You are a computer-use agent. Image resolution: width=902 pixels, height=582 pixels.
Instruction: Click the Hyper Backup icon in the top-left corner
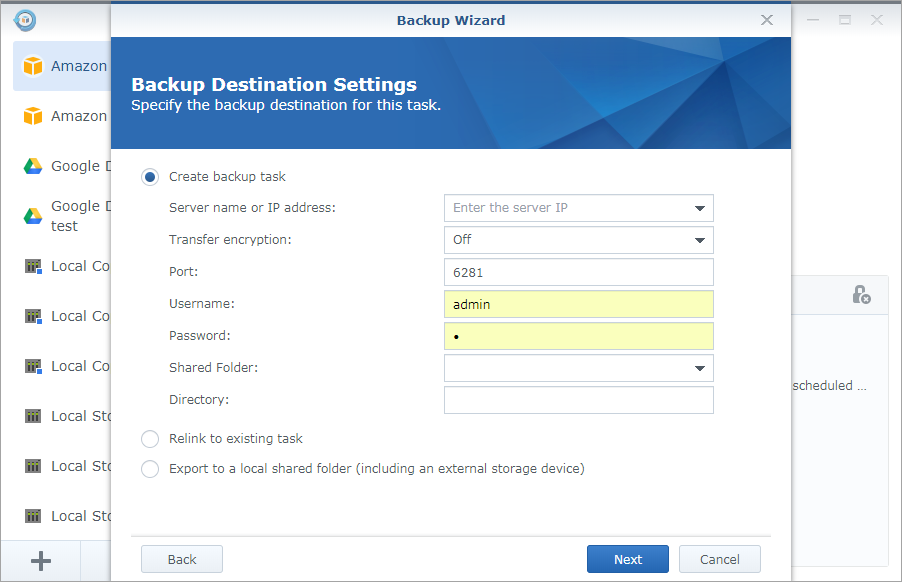[x=24, y=19]
